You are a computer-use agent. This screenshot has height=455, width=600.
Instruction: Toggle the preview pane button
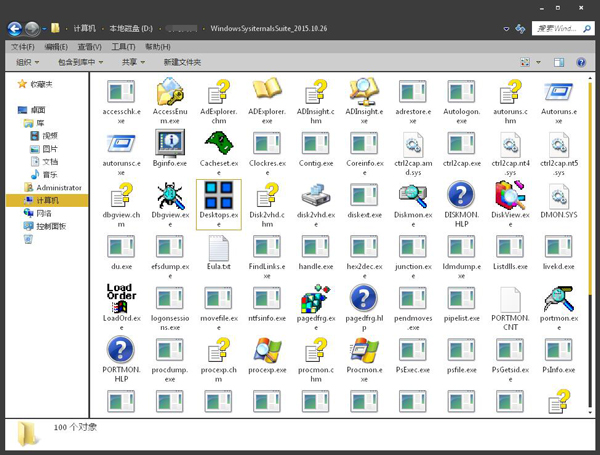point(559,62)
